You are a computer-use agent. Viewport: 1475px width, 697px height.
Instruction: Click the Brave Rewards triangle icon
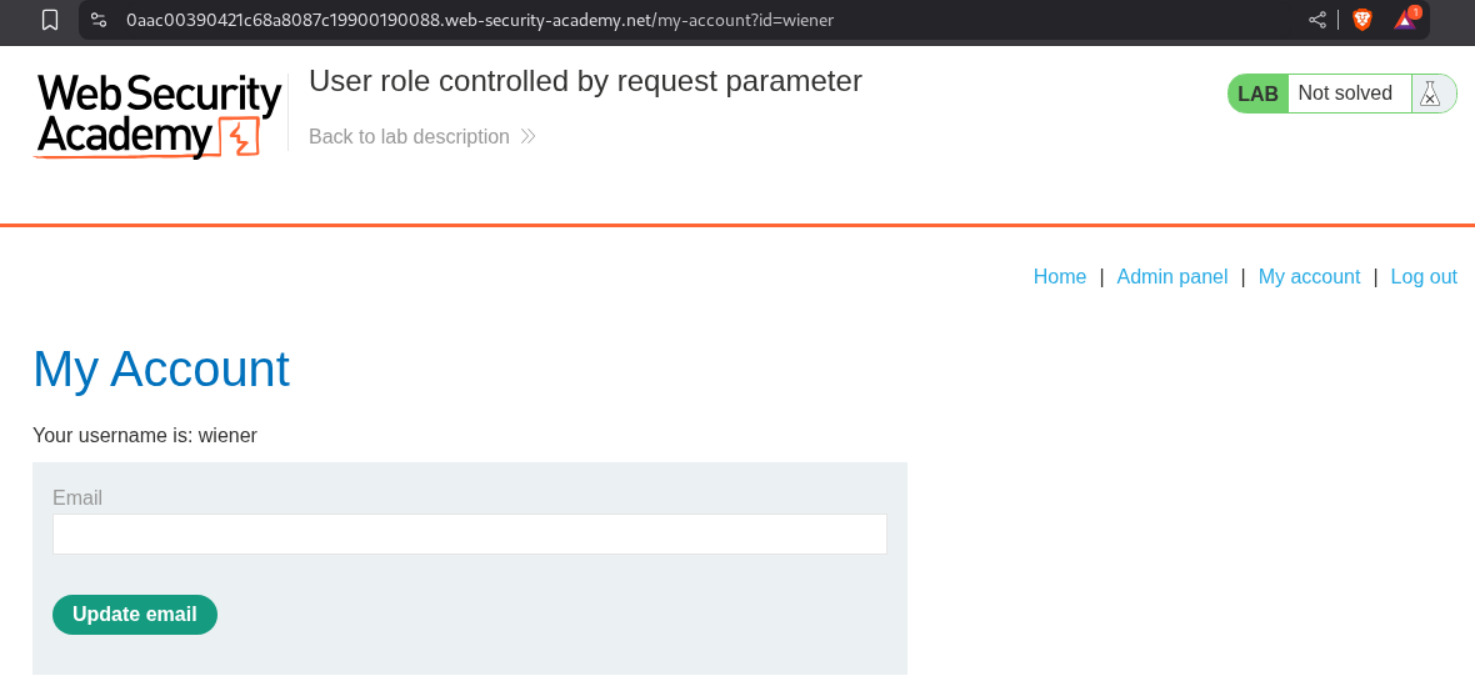pos(1405,20)
